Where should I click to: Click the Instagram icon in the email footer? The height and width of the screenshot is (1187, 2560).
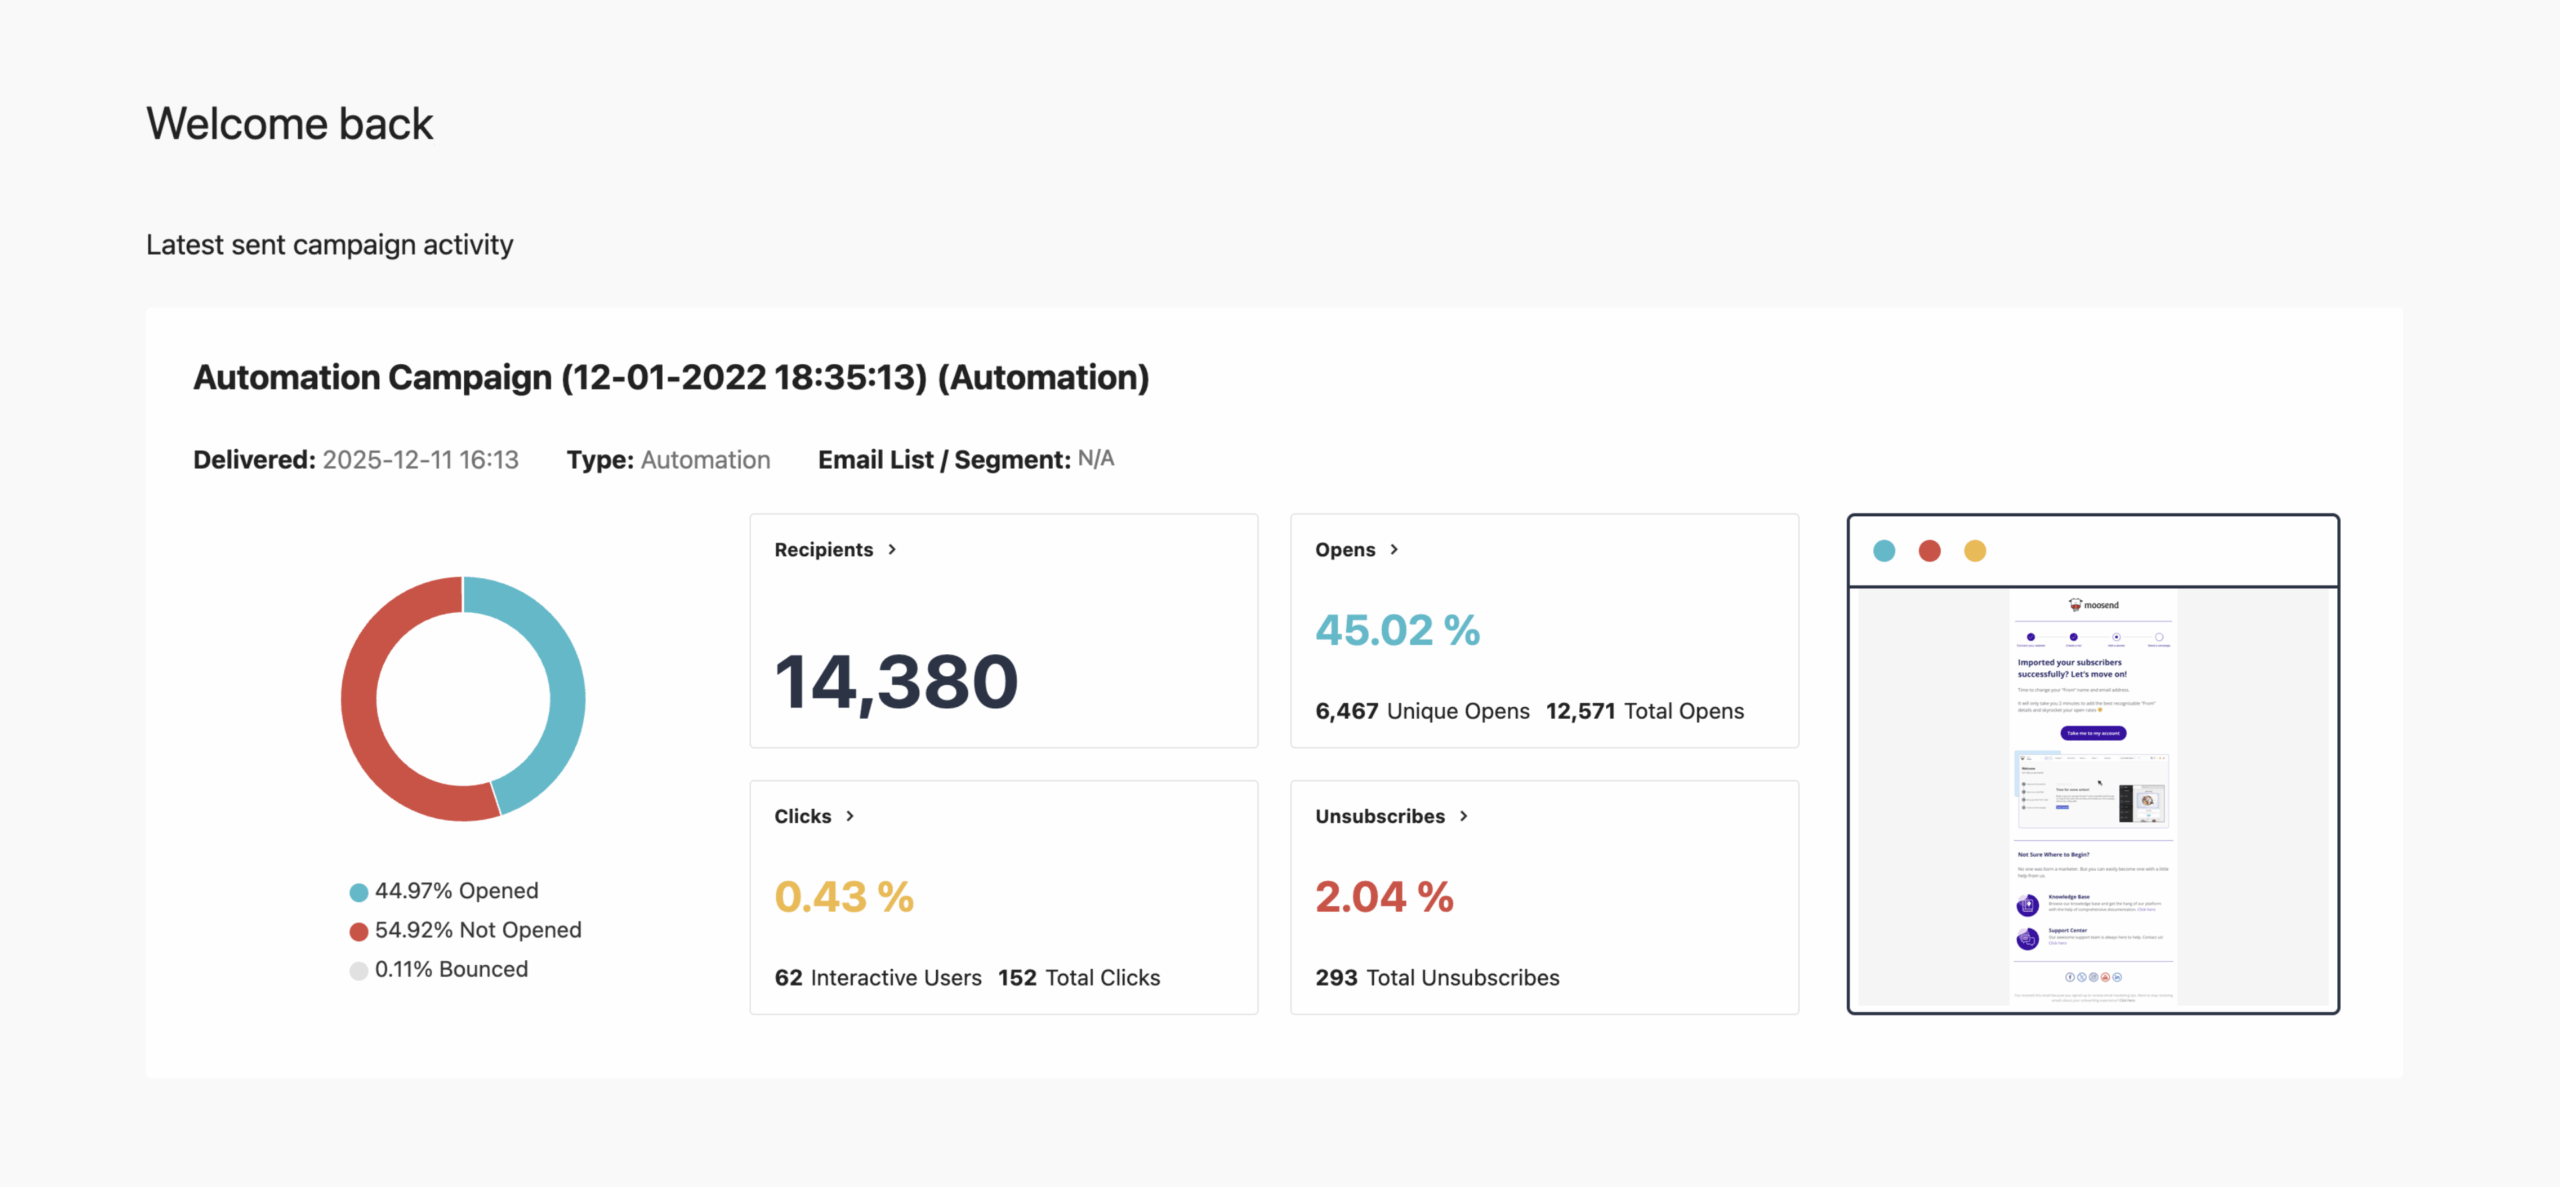point(2093,977)
